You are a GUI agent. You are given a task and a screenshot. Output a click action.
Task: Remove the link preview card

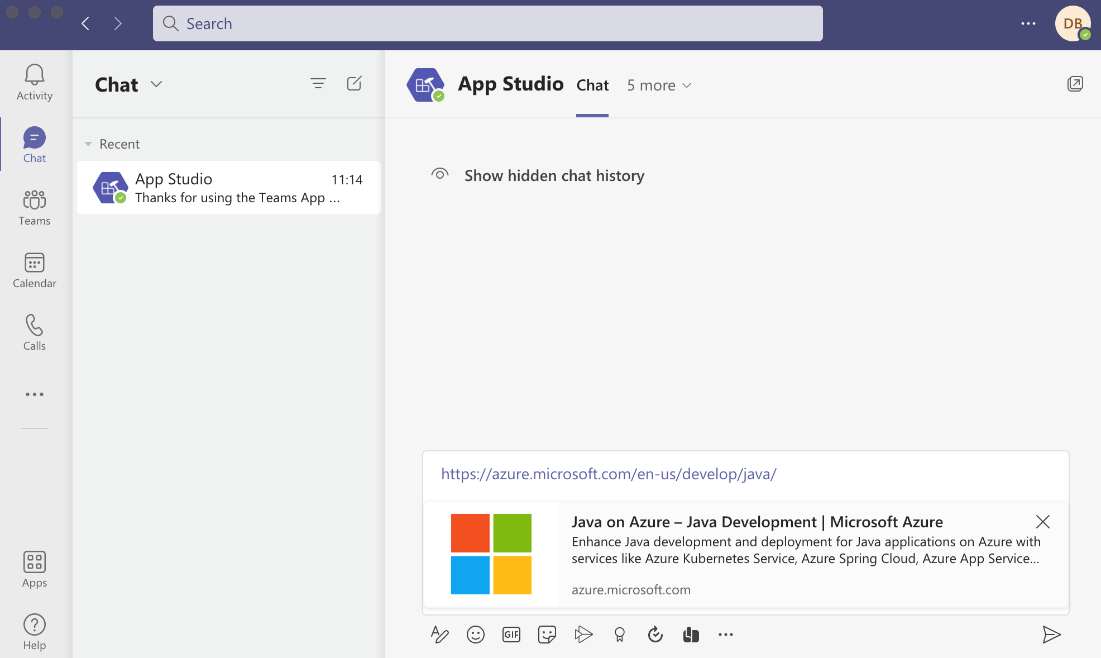click(1043, 522)
